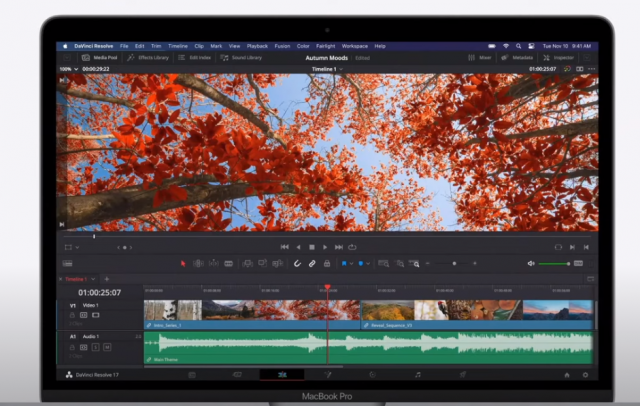This screenshot has width=640, height=406.
Task: Adjust the timeline zoom slider handle
Action: 454,264
